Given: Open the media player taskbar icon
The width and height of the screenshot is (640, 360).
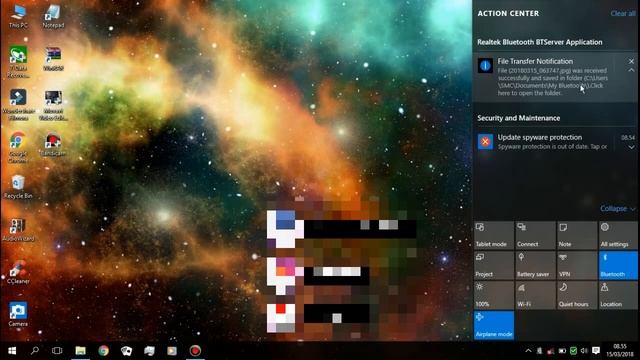Looking at the screenshot, I should pos(172,351).
